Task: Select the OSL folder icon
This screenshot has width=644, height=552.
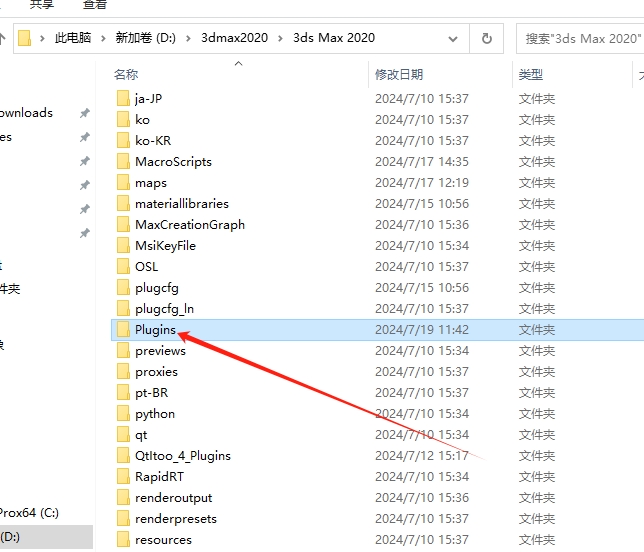Action: point(123,267)
